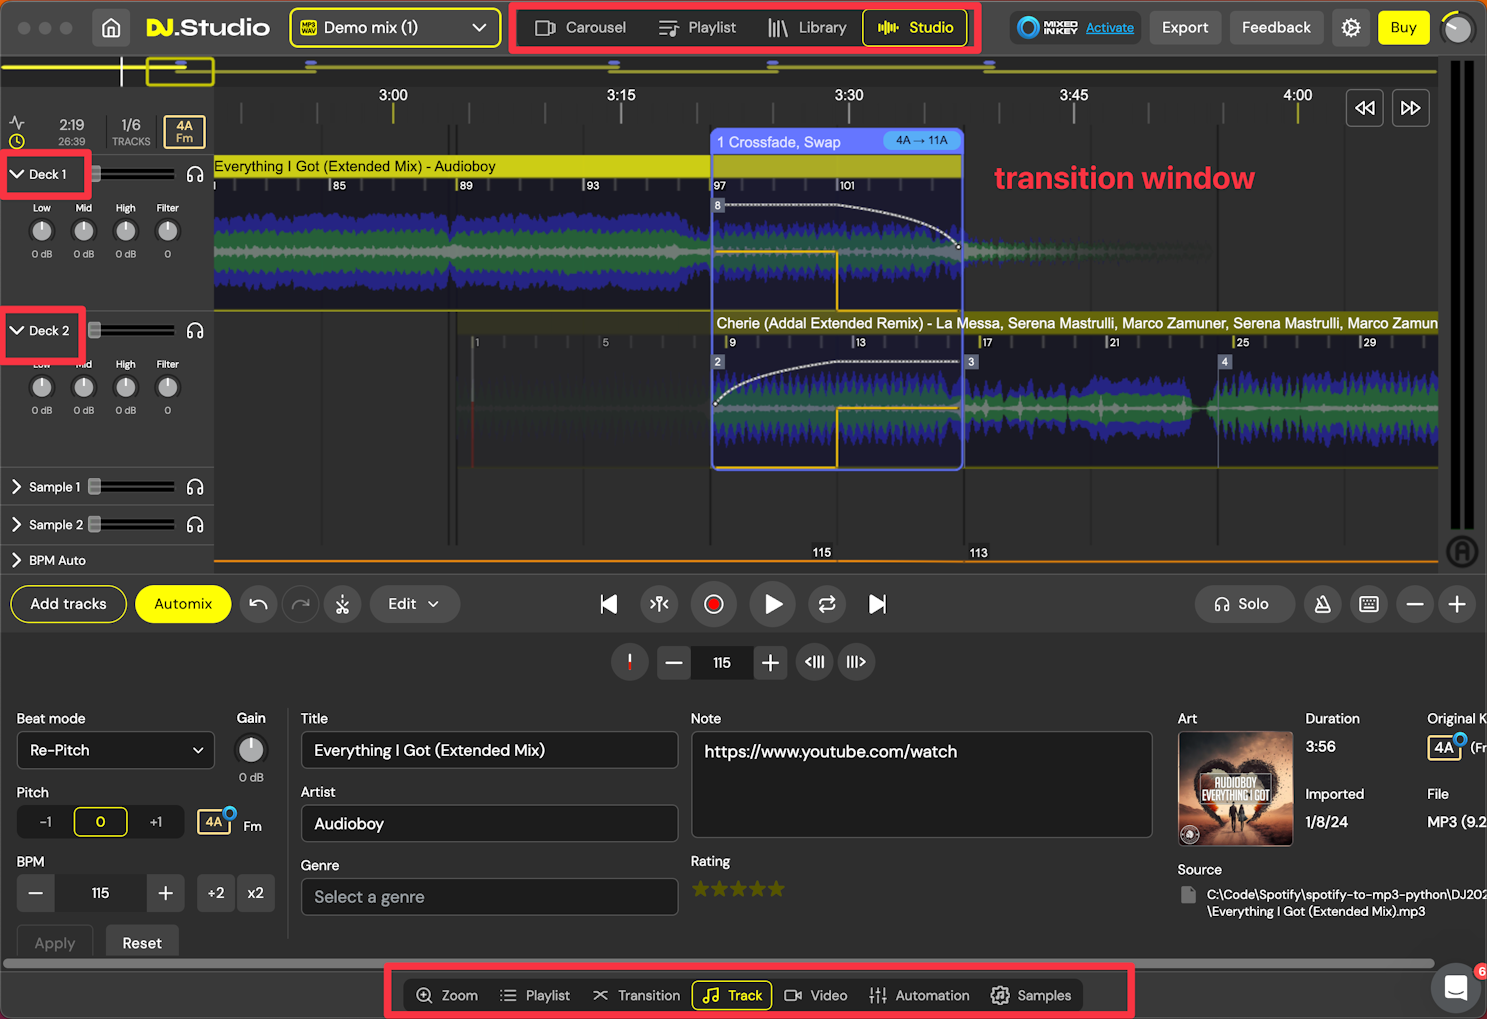Toggle loop playback
This screenshot has height=1019, width=1487.
(x=827, y=604)
